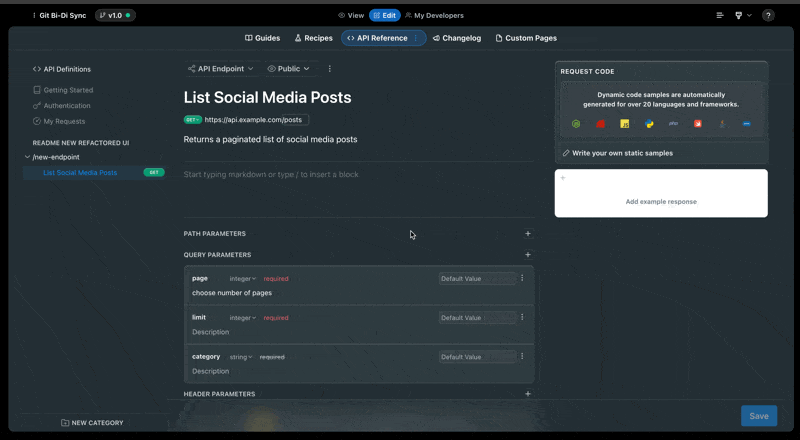Open string type dropdown for category

(x=241, y=357)
